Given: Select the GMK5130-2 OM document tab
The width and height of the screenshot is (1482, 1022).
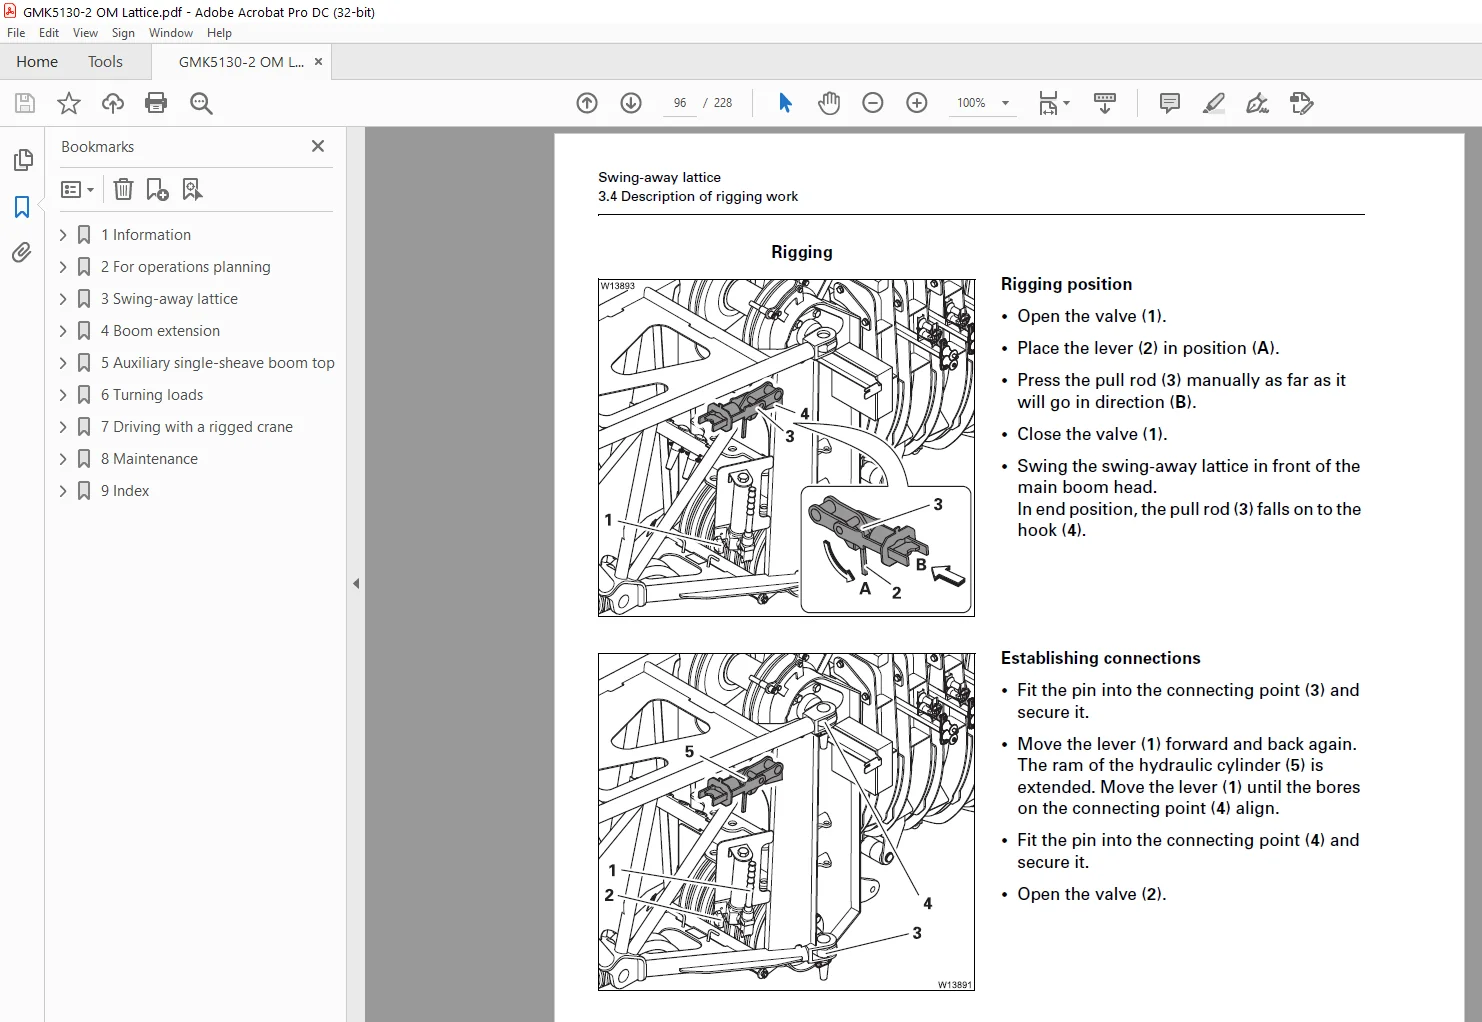Looking at the screenshot, I should (x=241, y=62).
